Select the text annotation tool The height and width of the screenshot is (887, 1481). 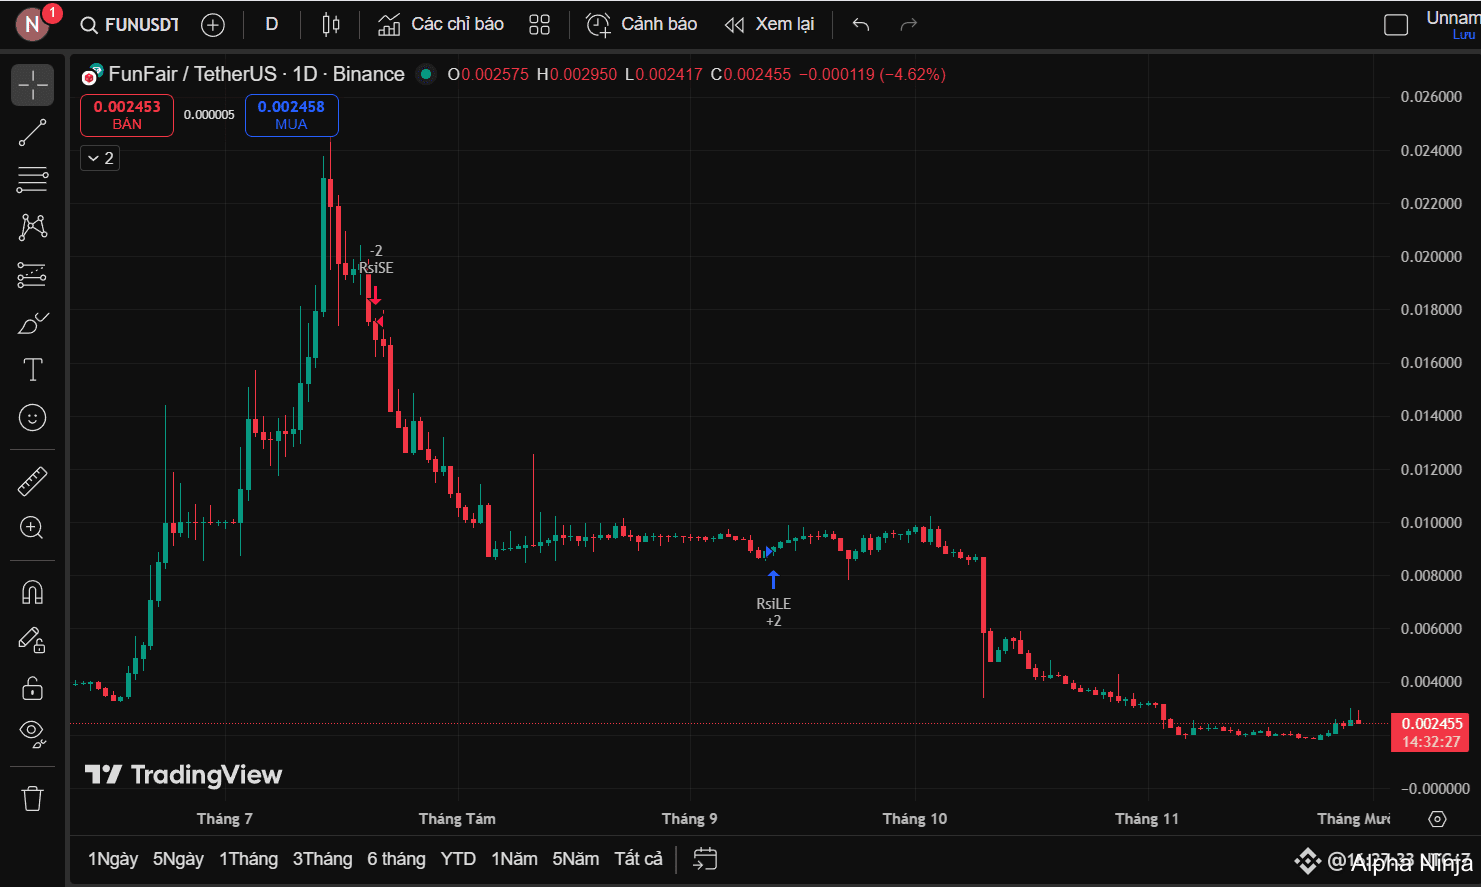coord(33,370)
